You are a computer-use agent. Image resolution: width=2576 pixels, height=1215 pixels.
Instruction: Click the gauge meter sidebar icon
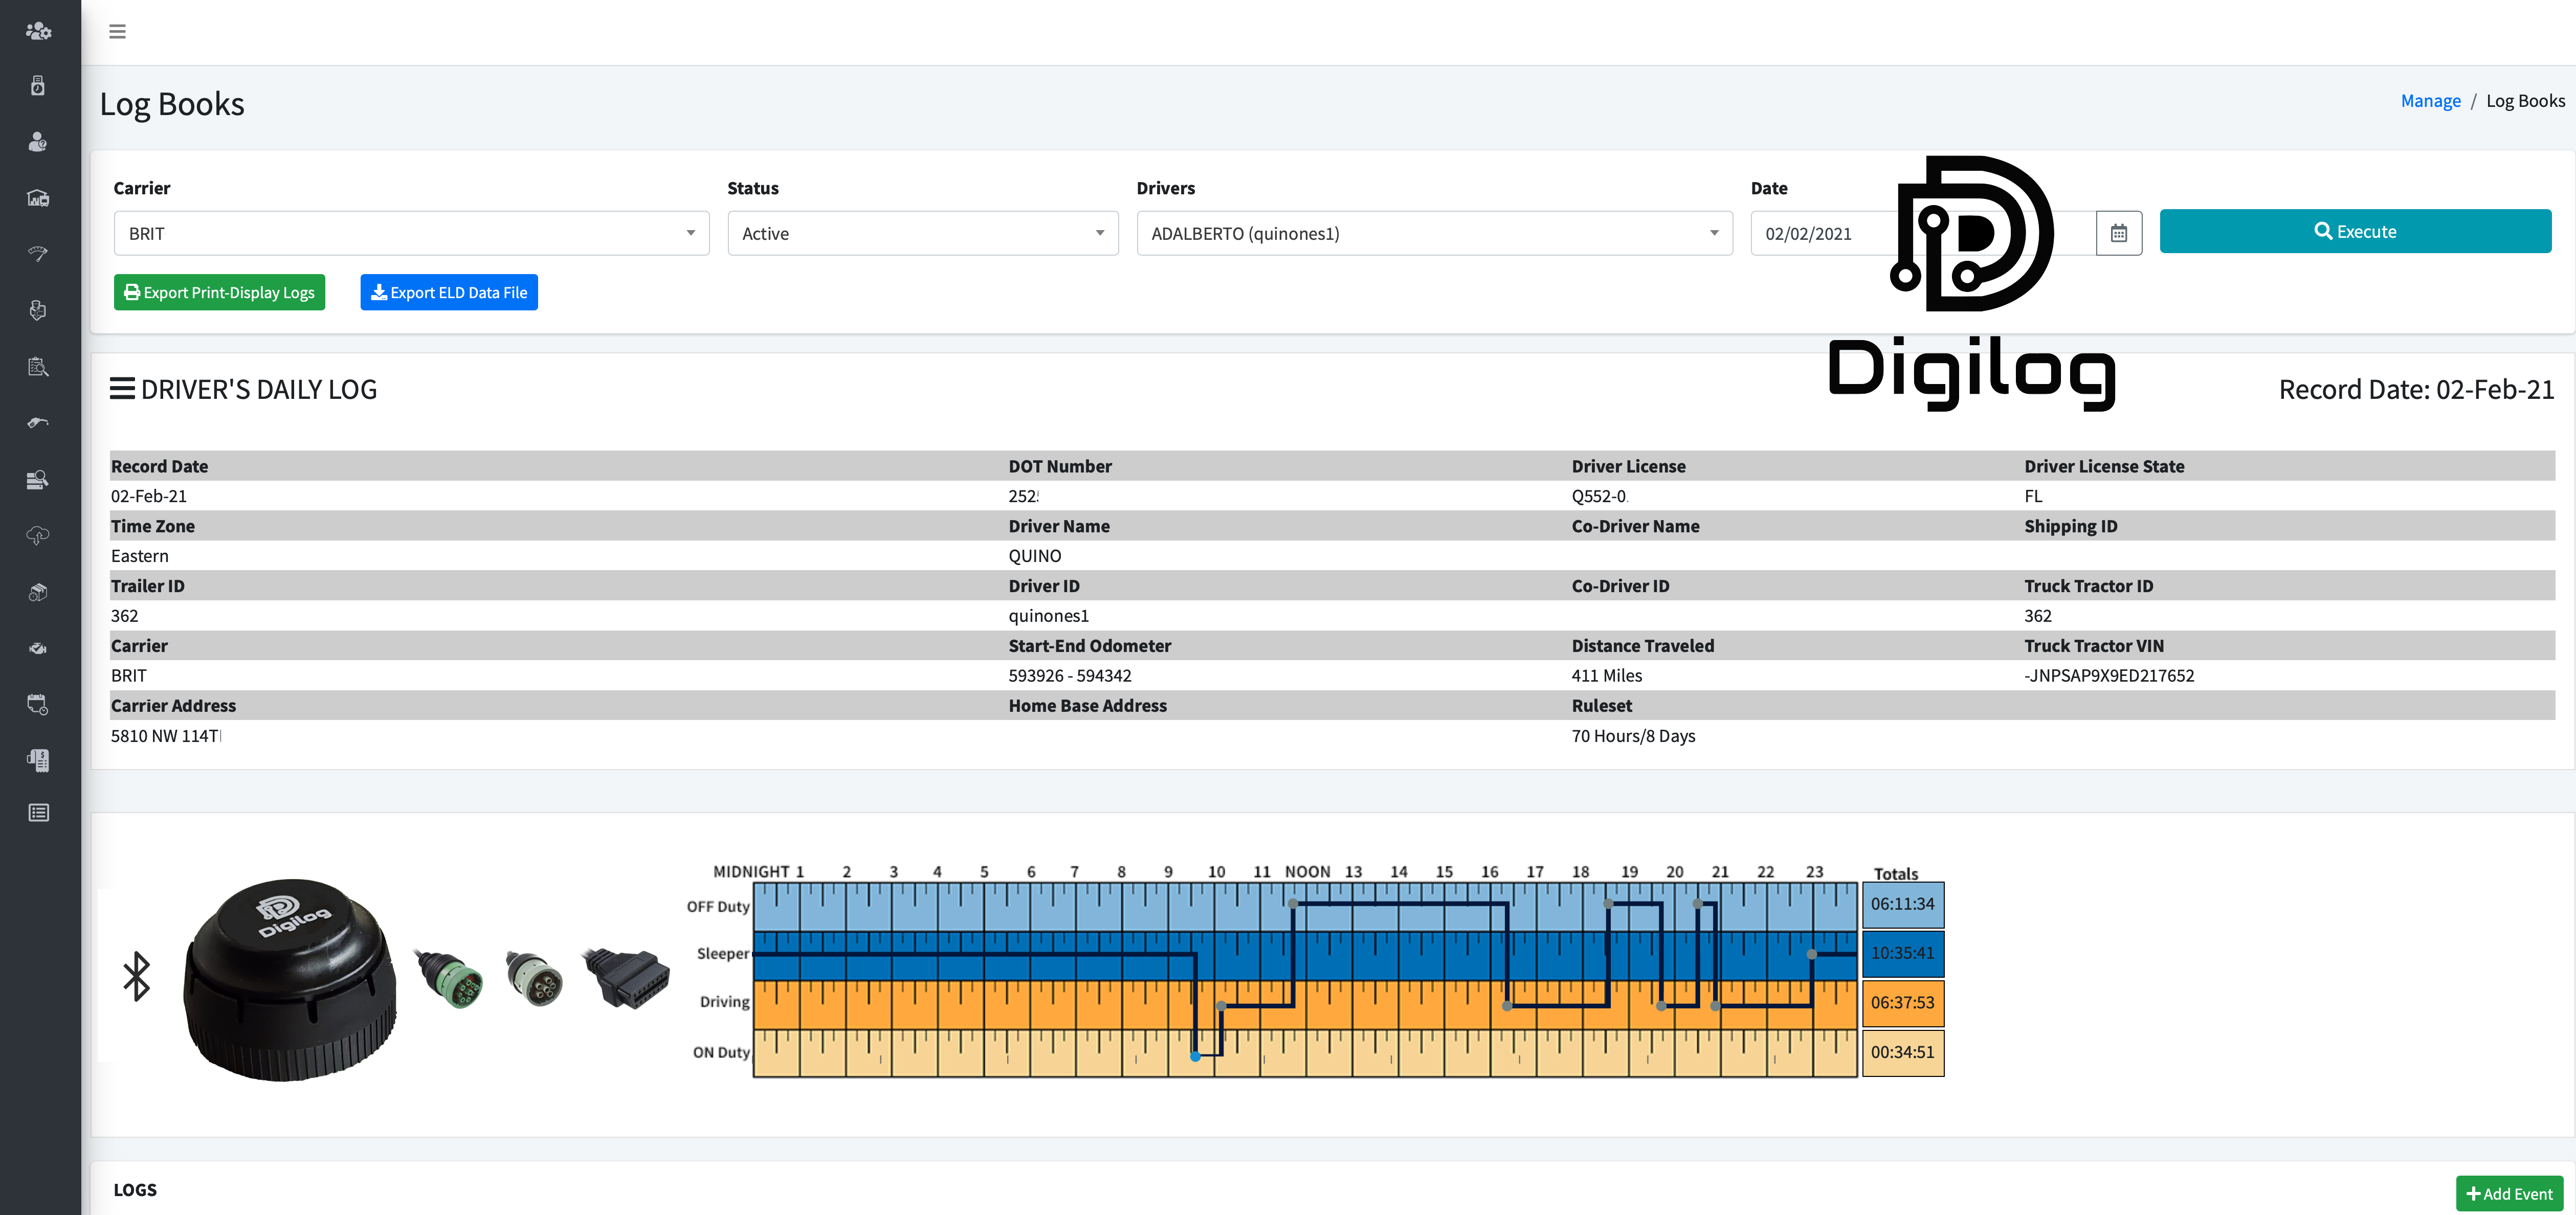[38, 253]
